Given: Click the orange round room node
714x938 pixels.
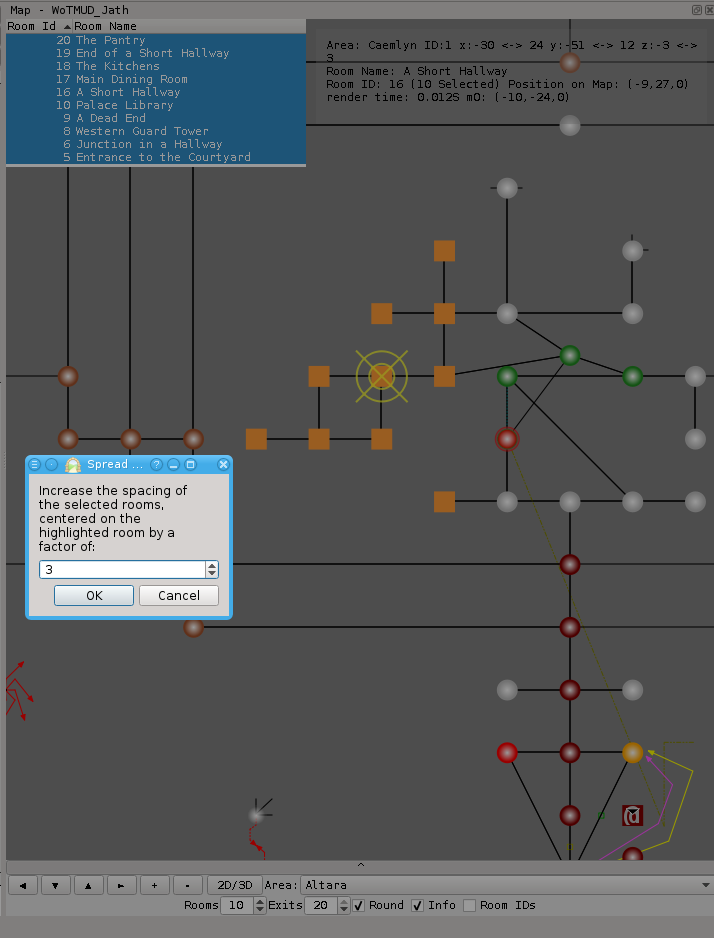Looking at the screenshot, I should pos(633,753).
